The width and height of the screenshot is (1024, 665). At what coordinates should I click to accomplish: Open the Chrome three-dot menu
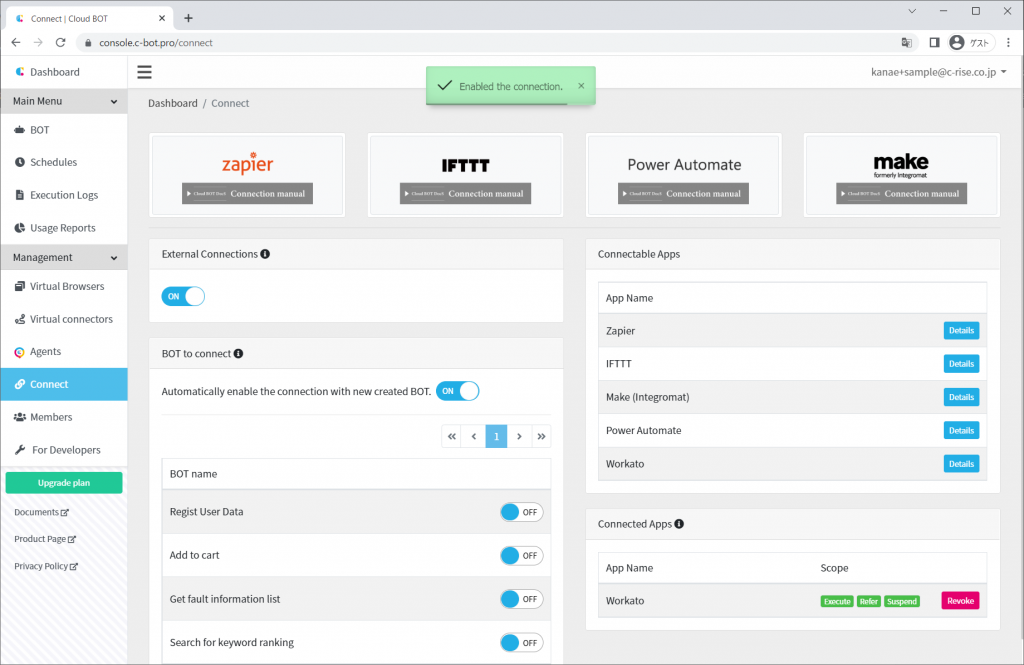tap(1008, 42)
